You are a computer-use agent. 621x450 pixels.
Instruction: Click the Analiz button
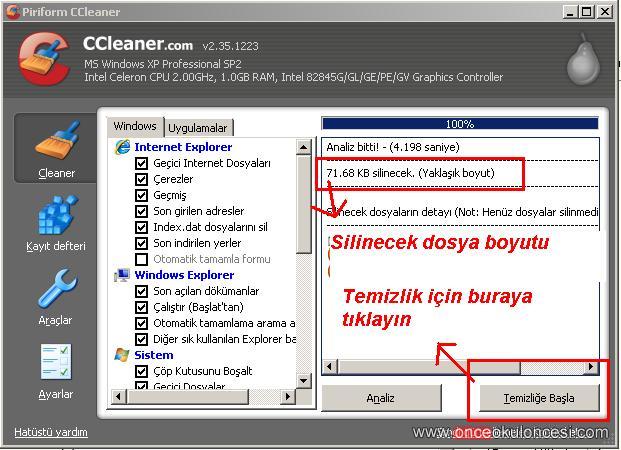(380, 398)
